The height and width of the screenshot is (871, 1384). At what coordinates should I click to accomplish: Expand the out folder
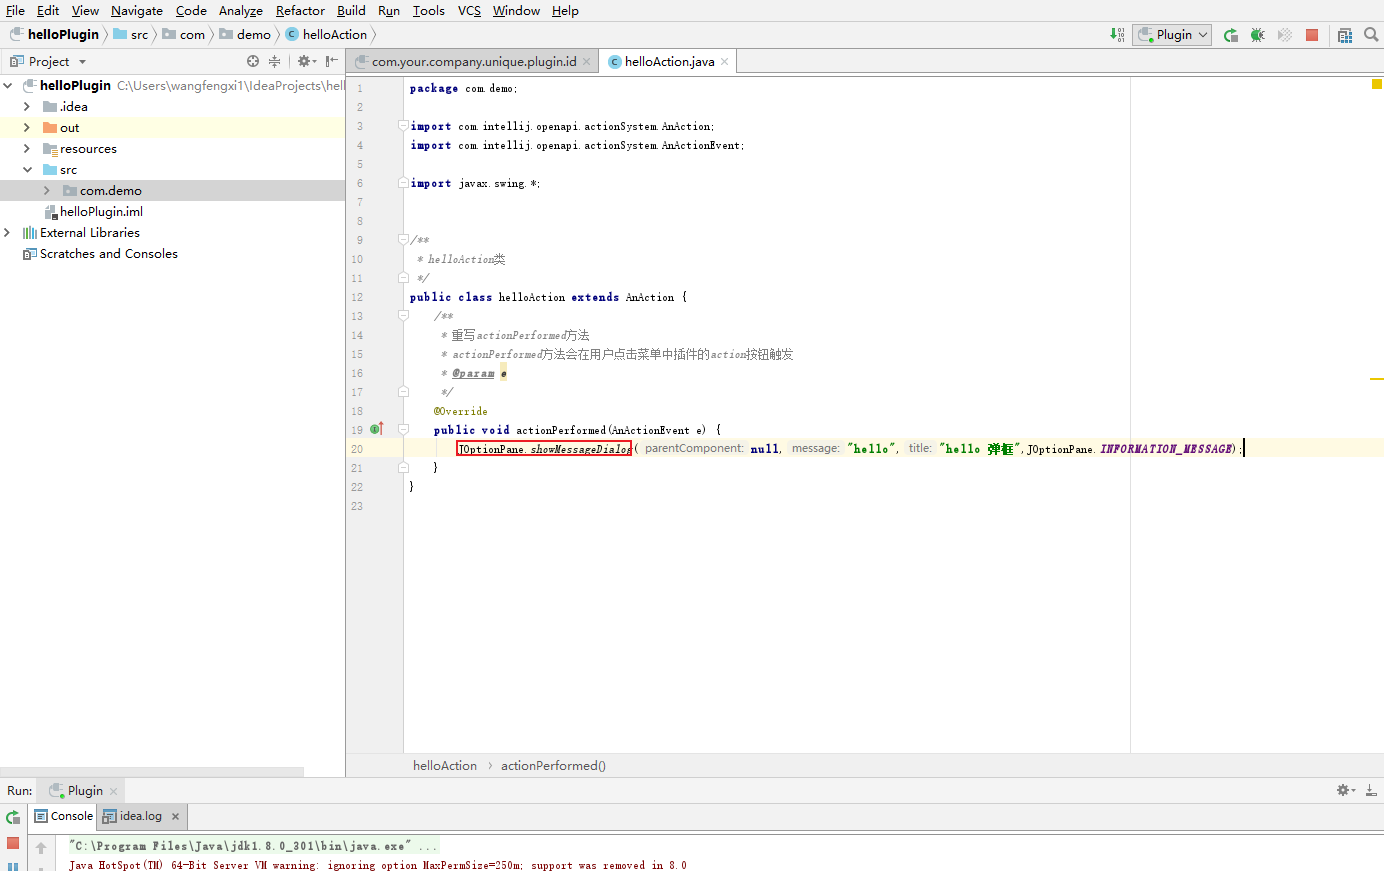pos(27,127)
